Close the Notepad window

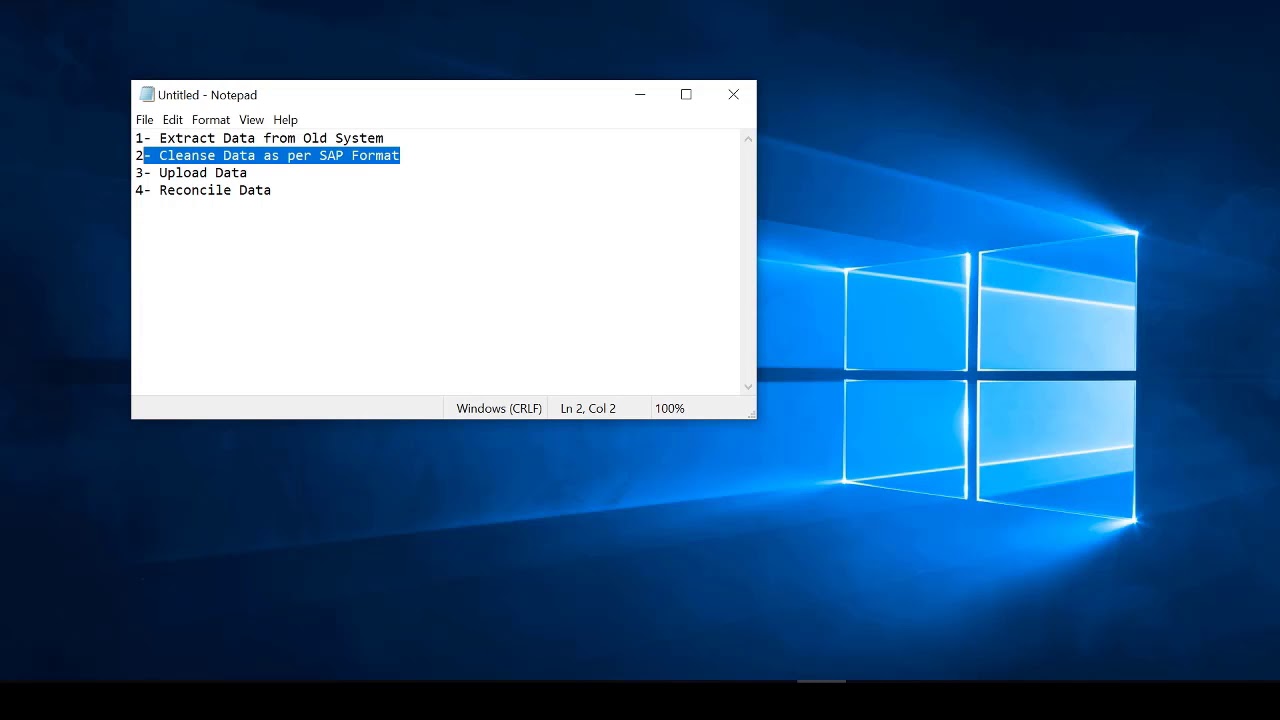(733, 95)
